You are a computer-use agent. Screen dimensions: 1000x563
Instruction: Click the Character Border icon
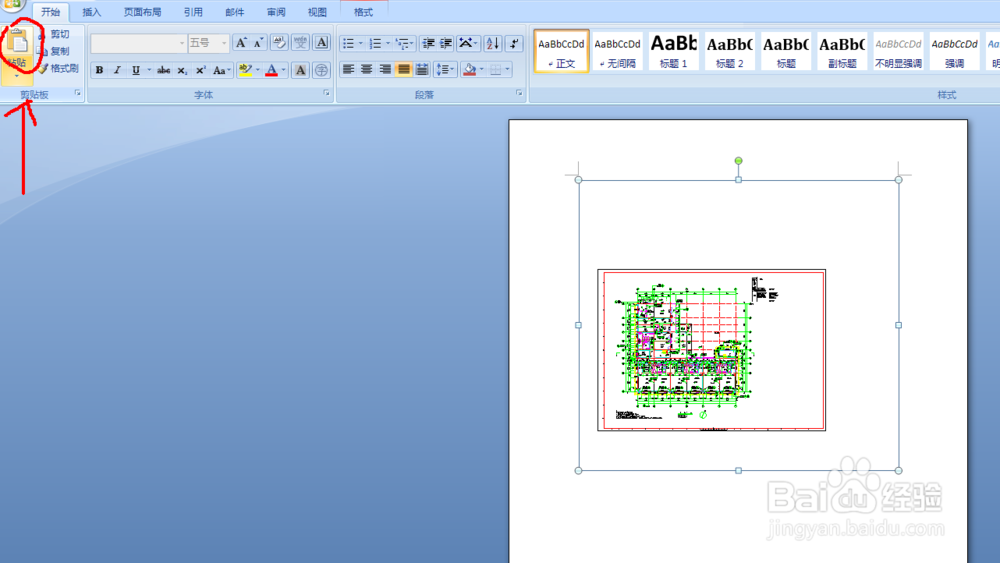click(321, 43)
